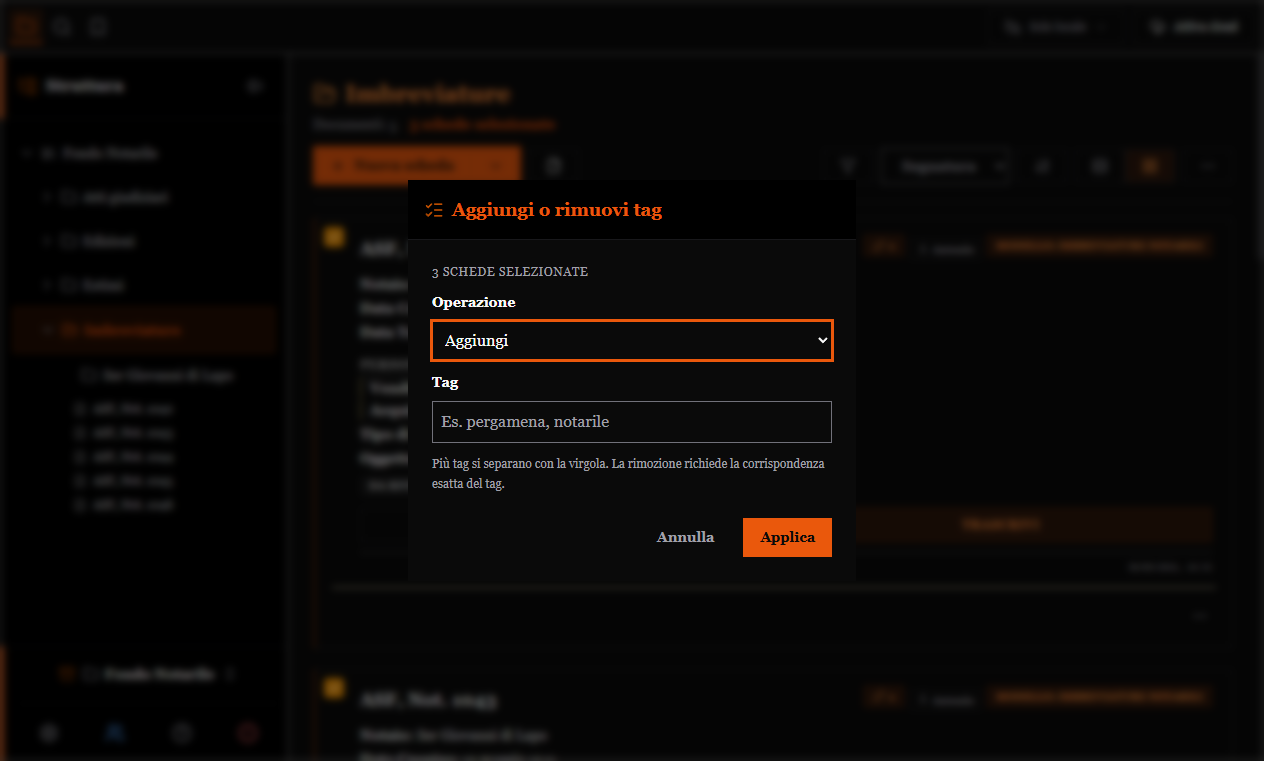The width and height of the screenshot is (1264, 761).
Task: Click the "Tag" field label
Action: [445, 382]
